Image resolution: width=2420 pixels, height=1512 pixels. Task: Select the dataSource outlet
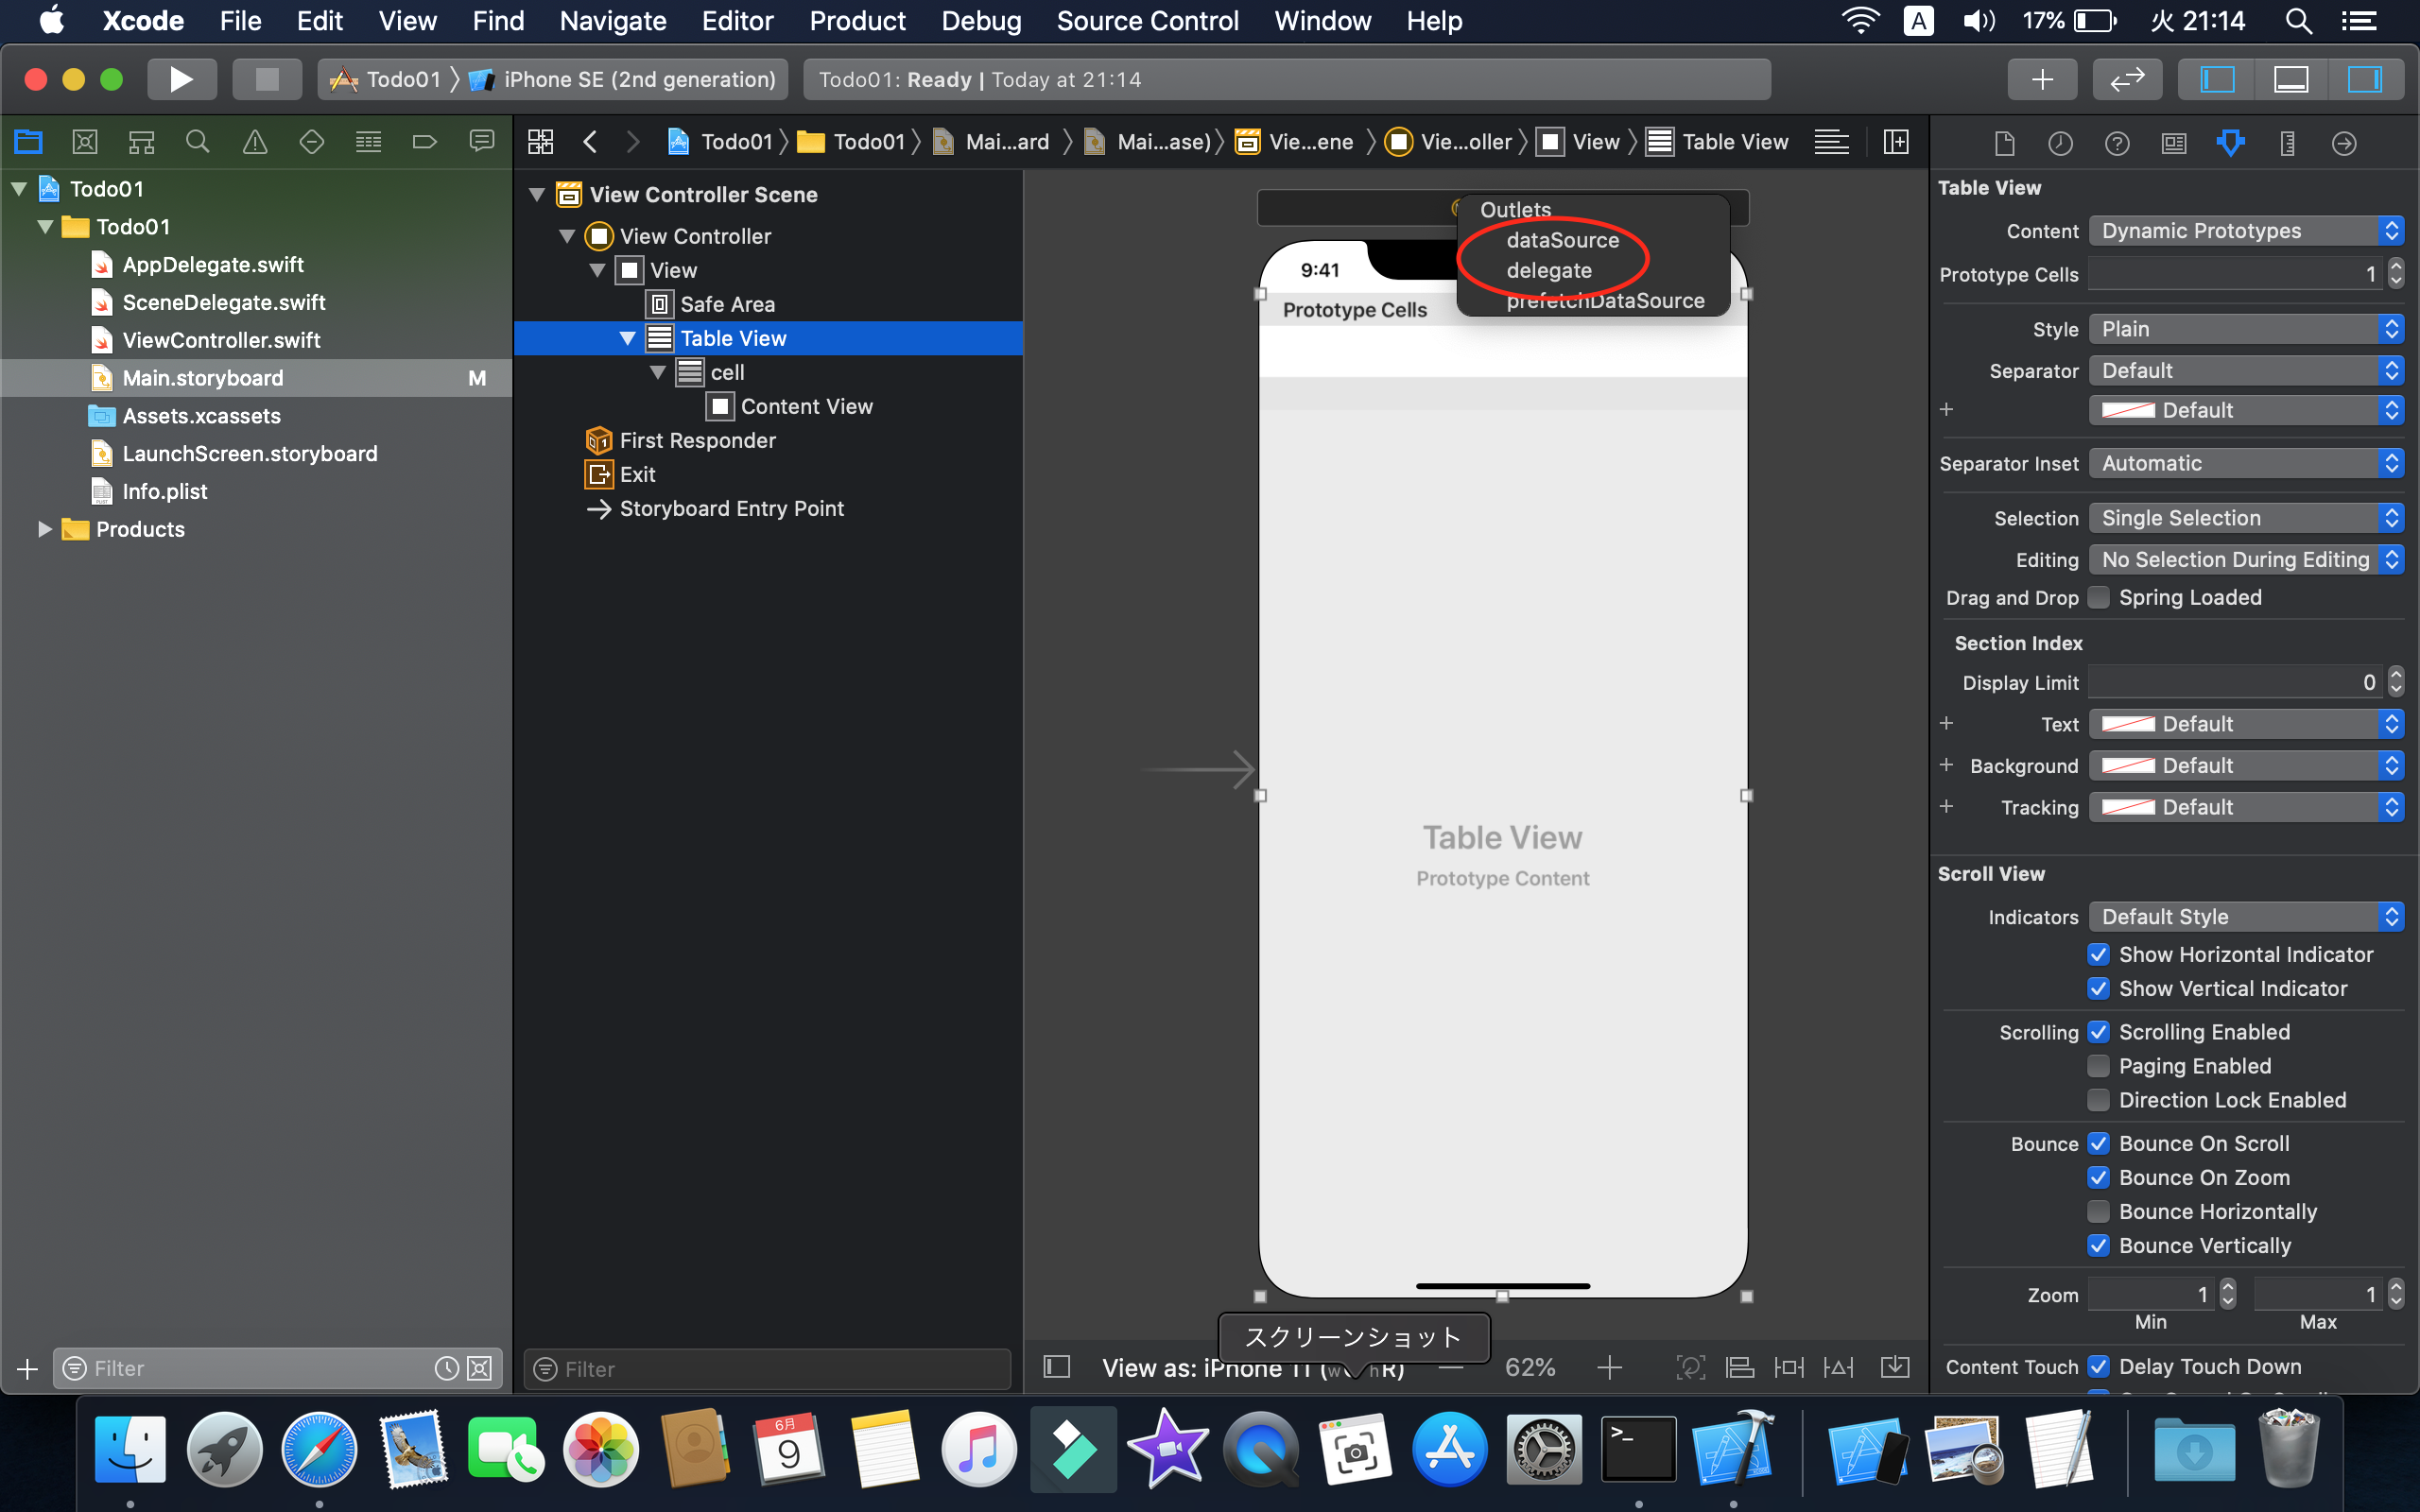coord(1562,240)
